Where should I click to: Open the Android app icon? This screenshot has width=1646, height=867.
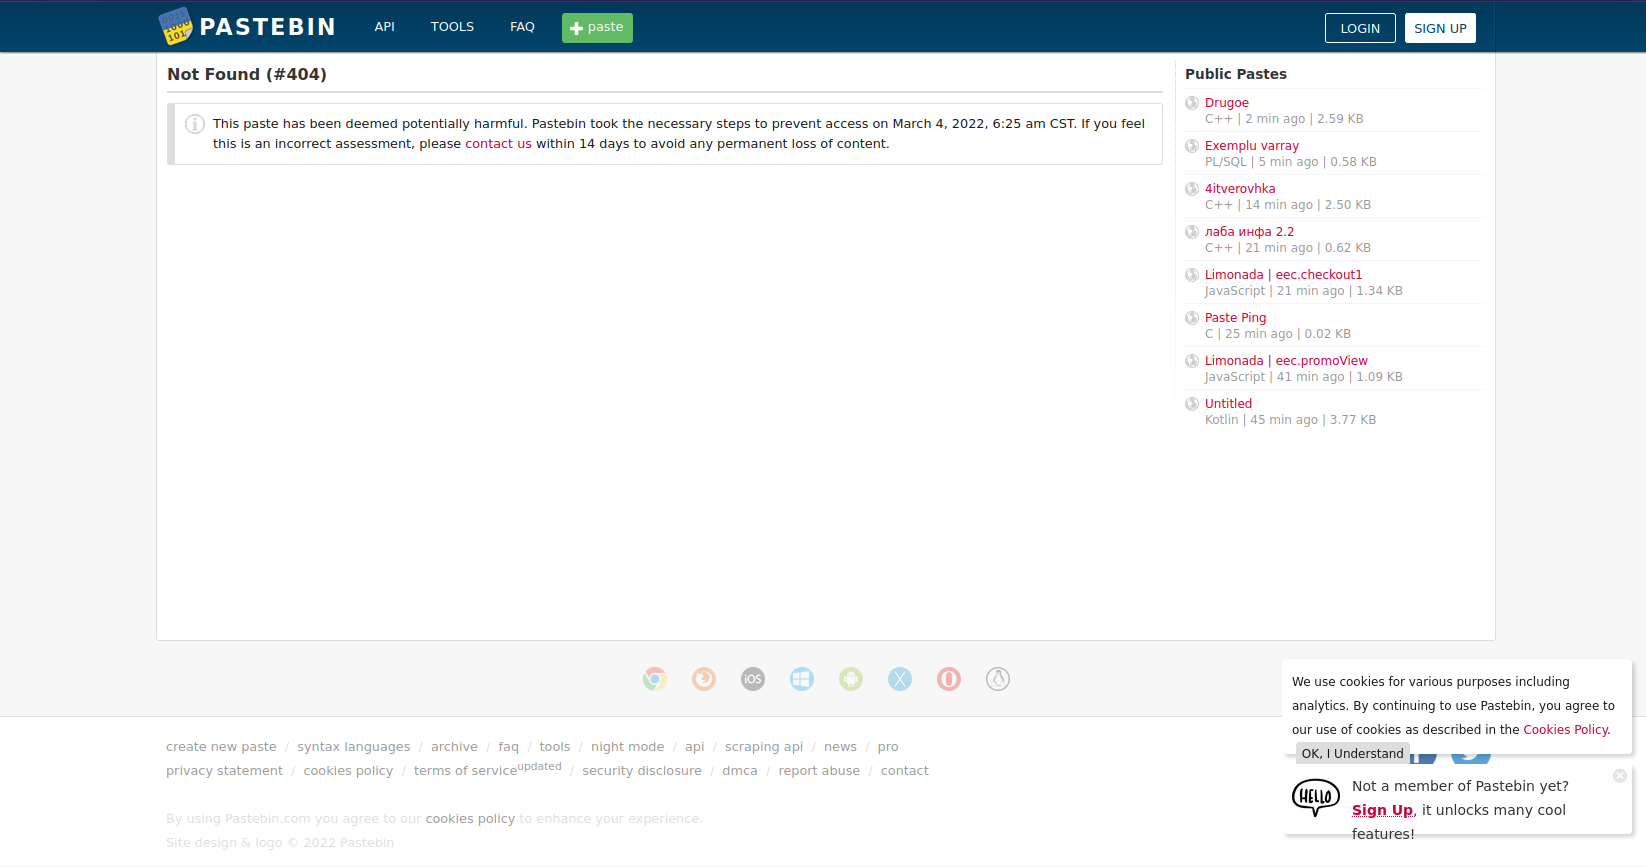coord(851,679)
